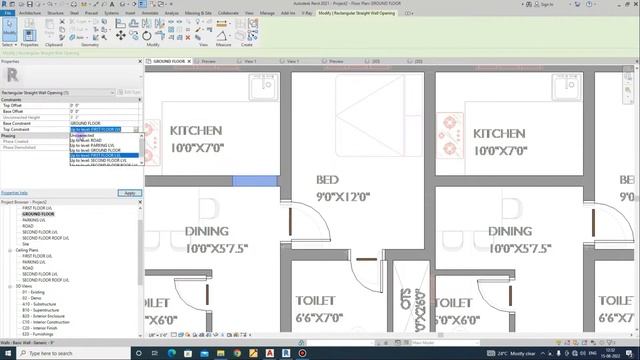Open the Massing & Site ribbon tab
This screenshot has width=640, height=360.
click(x=198, y=13)
